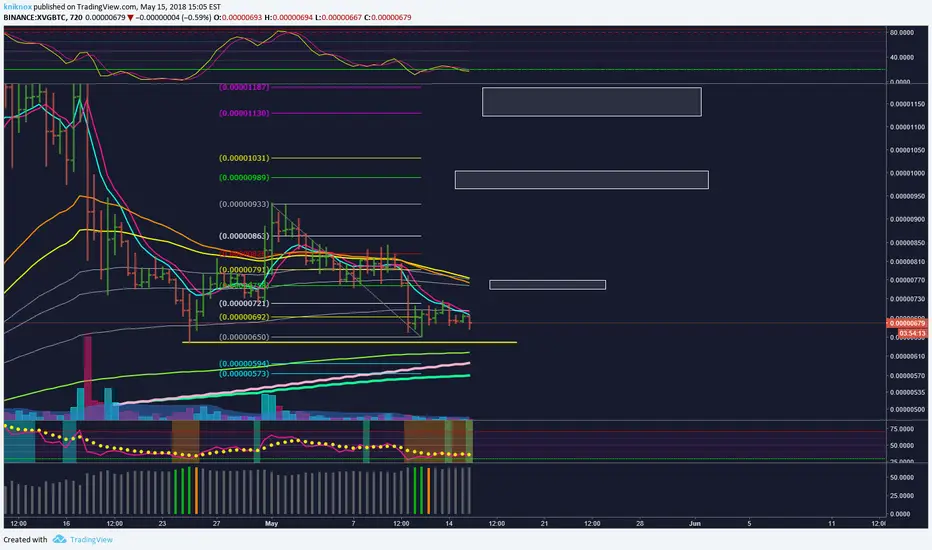Click the 0.00001000 price axis label
932x550 pixels.
(x=907, y=173)
